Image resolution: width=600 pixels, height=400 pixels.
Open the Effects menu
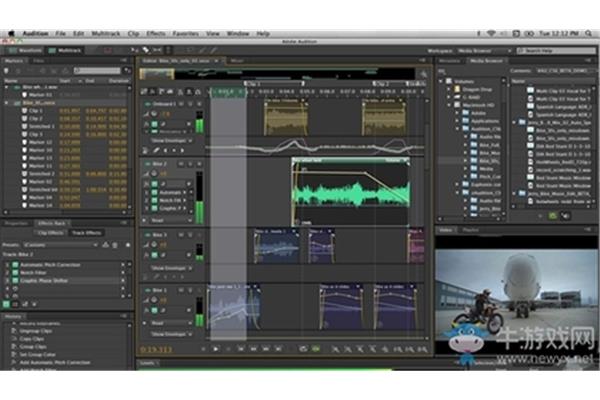[x=155, y=34]
